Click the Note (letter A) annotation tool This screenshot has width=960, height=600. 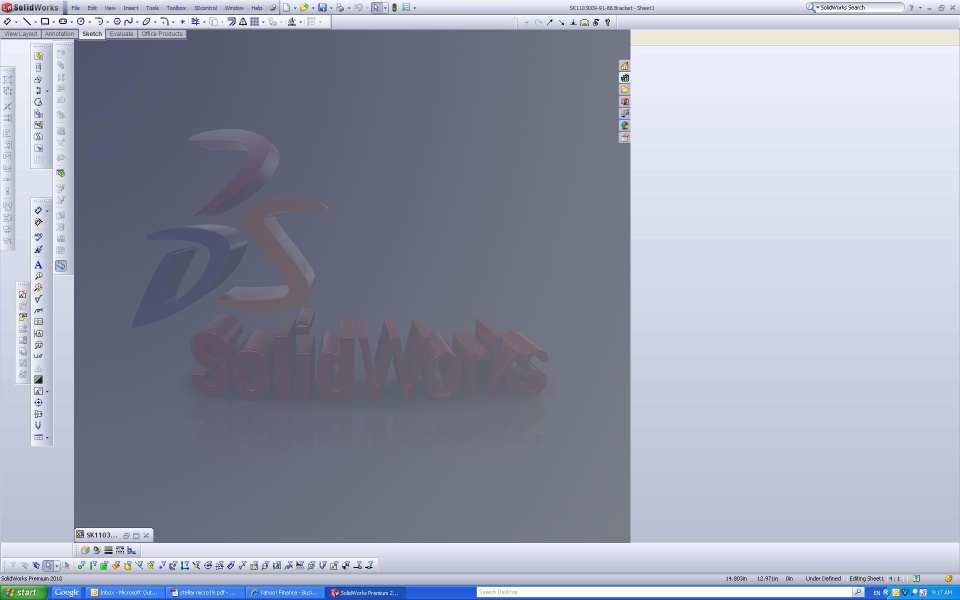click(38, 265)
